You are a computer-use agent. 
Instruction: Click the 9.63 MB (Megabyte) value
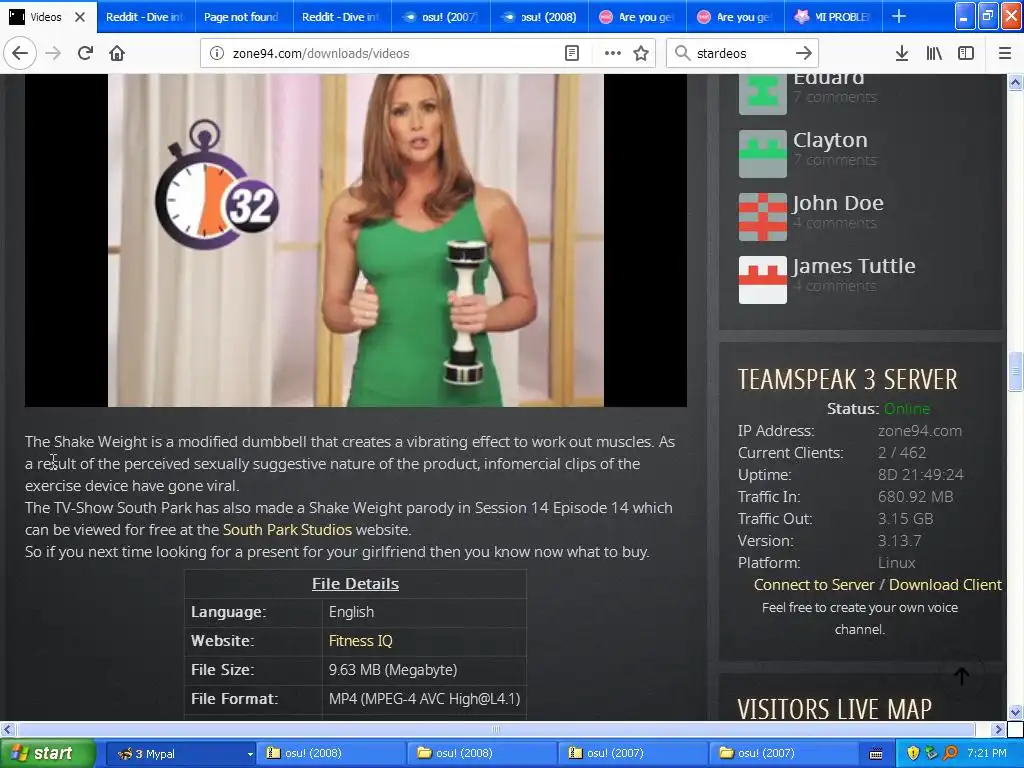click(393, 670)
